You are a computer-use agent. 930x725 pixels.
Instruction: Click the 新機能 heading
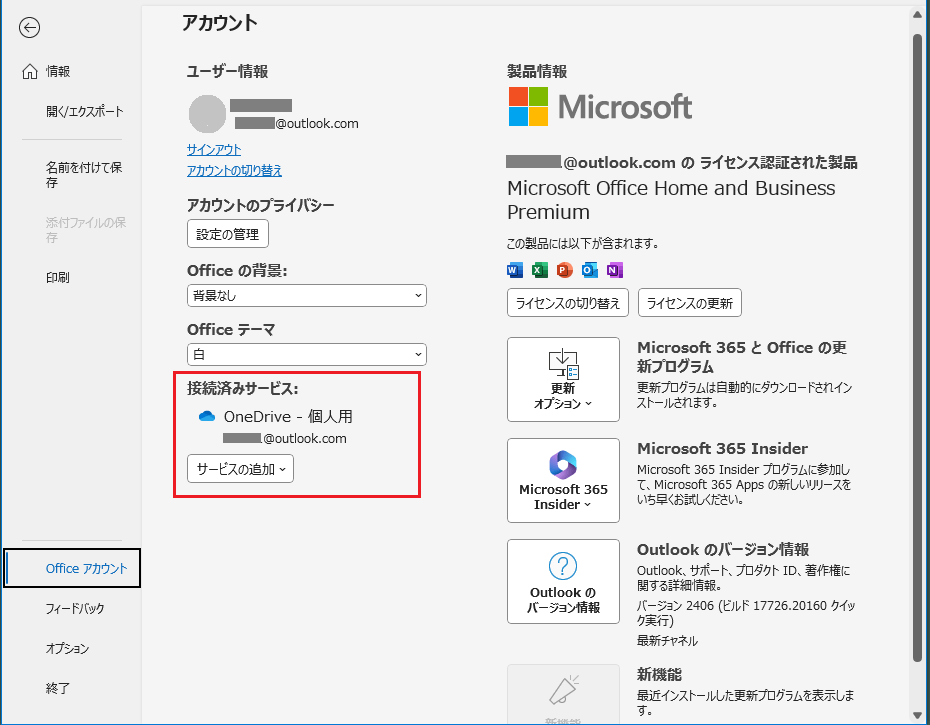click(x=660, y=675)
